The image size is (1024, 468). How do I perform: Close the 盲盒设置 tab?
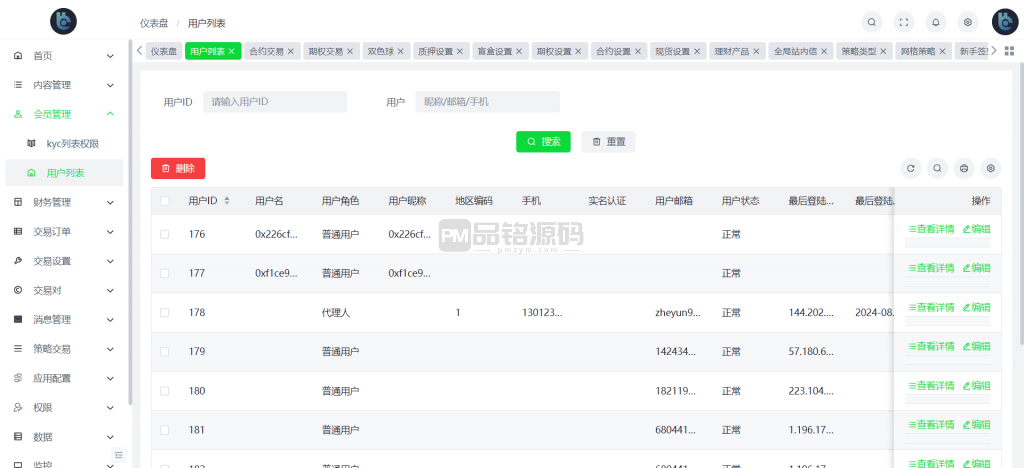click(519, 52)
